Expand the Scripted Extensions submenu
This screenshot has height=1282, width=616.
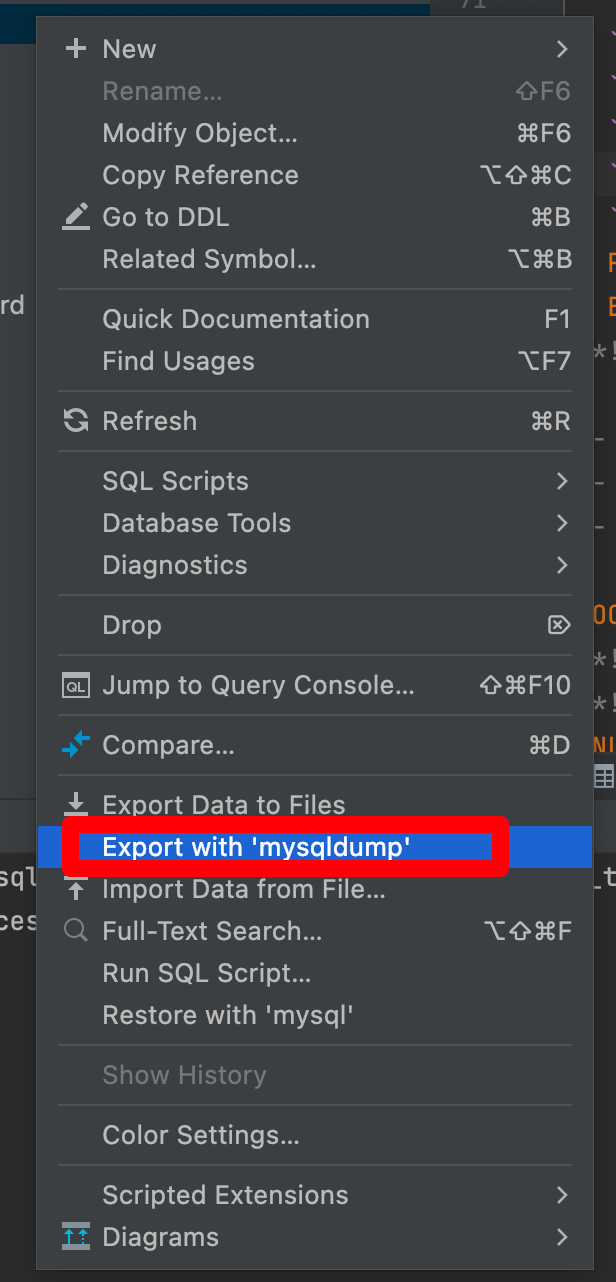[x=225, y=1195]
